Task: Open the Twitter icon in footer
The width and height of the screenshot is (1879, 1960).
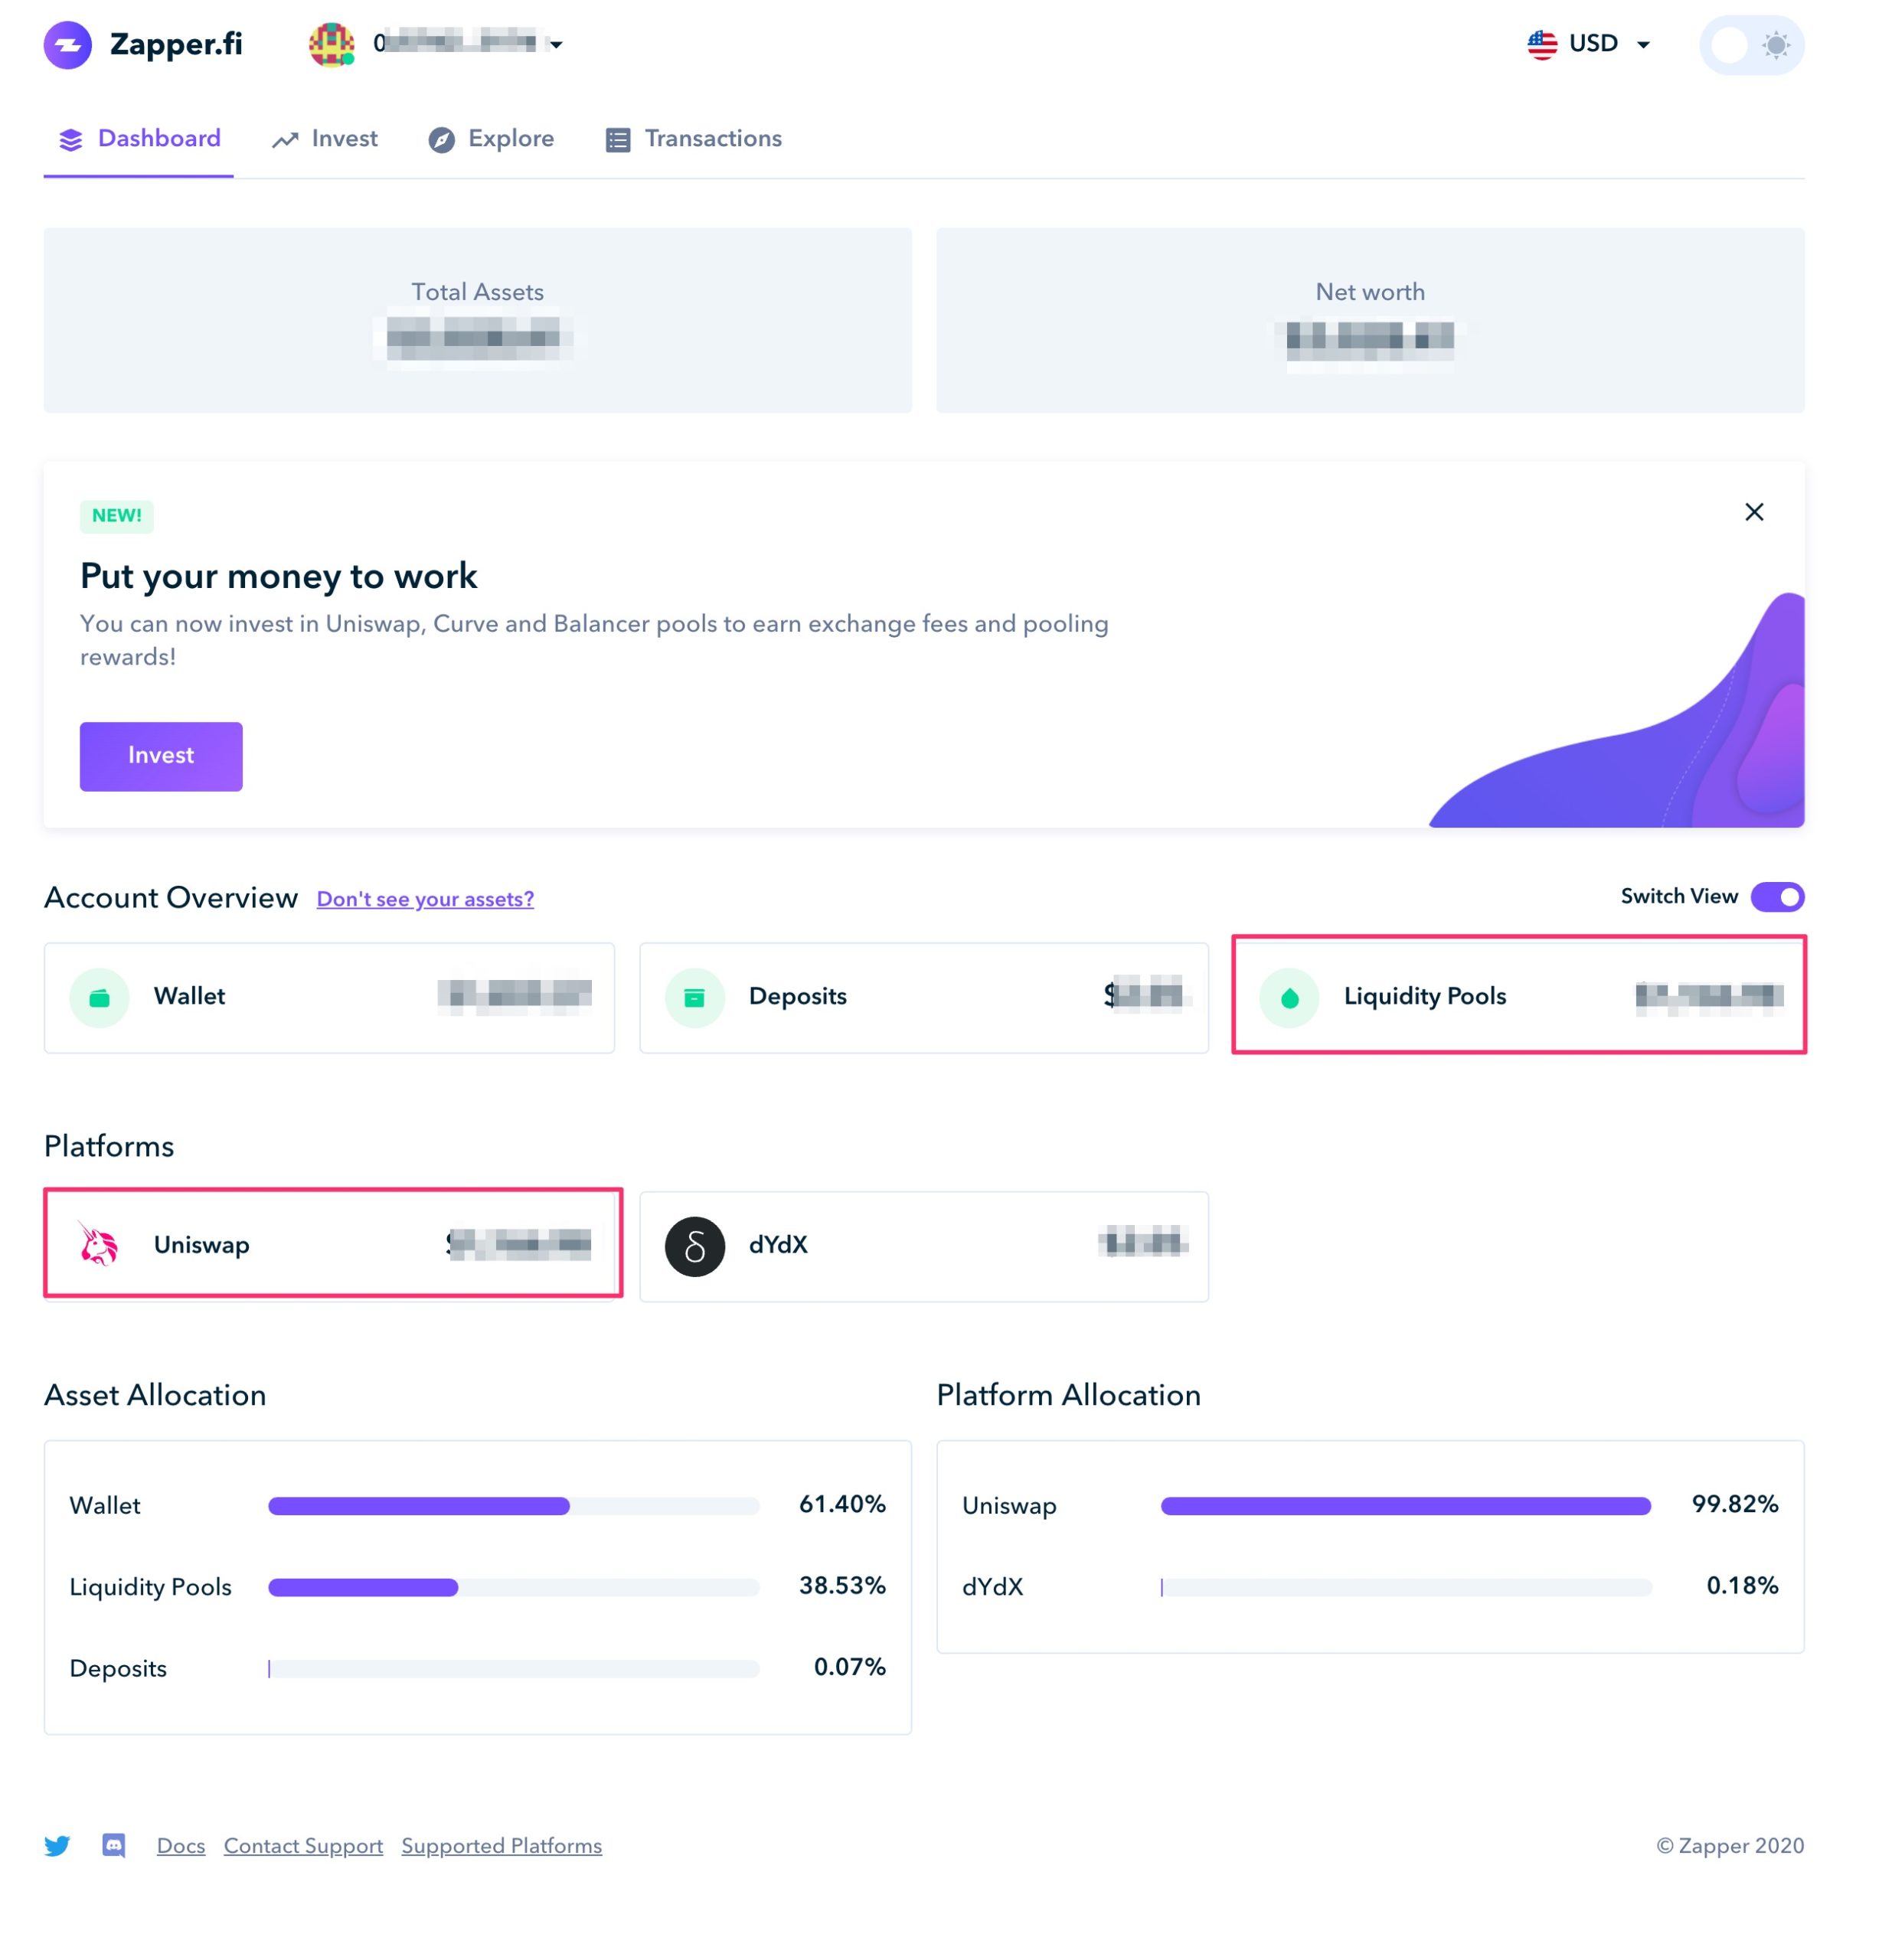Action: tap(57, 1845)
